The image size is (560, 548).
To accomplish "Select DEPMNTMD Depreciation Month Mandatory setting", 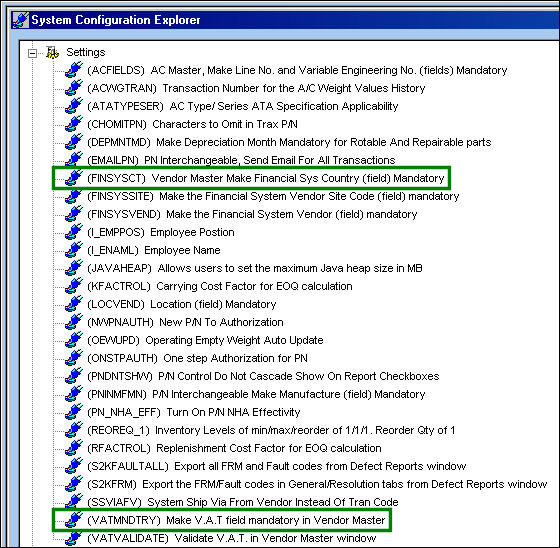I will click(289, 142).
